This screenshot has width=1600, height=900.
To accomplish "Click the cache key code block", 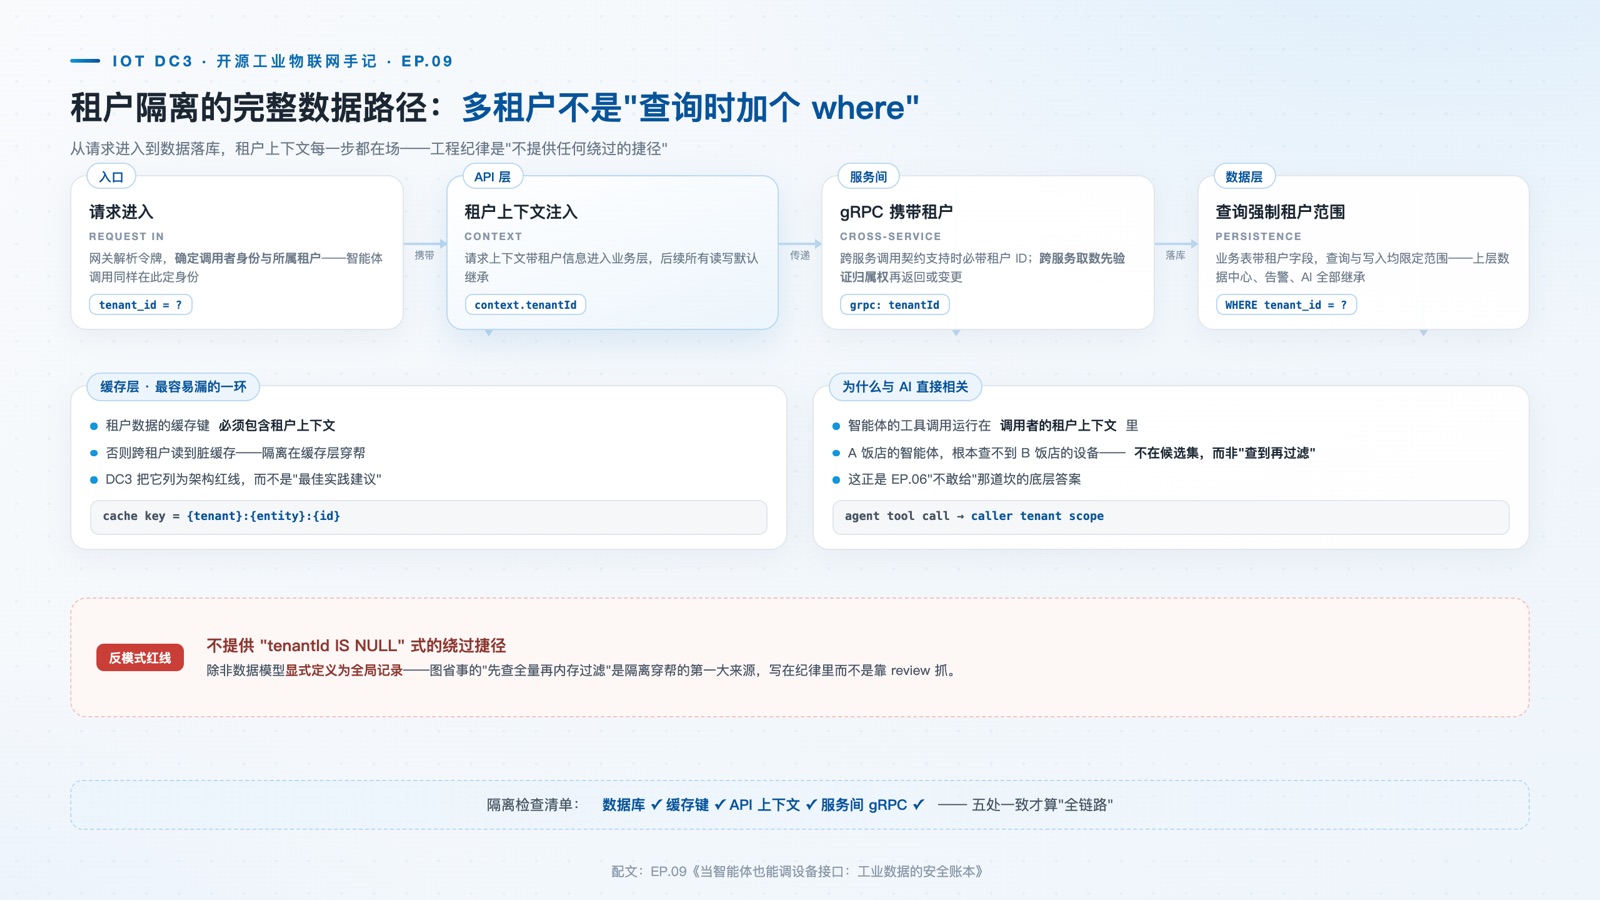I will click(x=428, y=517).
